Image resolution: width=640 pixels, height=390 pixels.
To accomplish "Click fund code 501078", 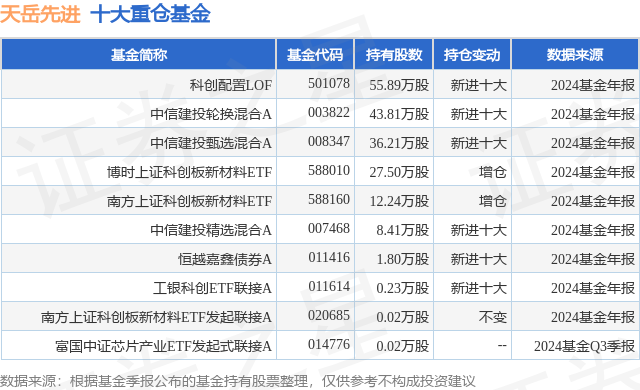I will pos(329,84).
